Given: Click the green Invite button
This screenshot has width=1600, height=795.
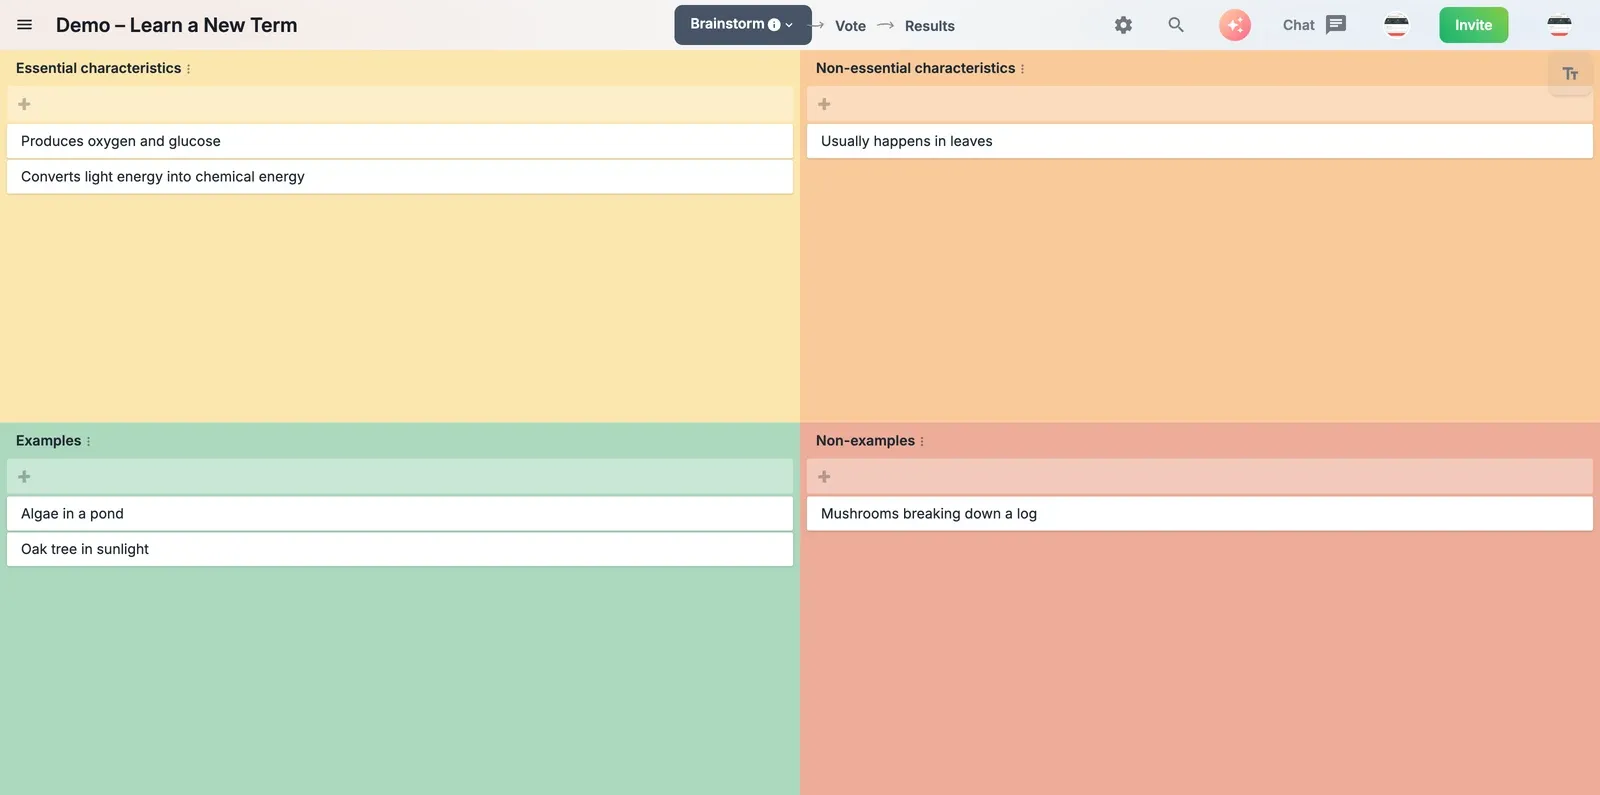Looking at the screenshot, I should [1474, 25].
